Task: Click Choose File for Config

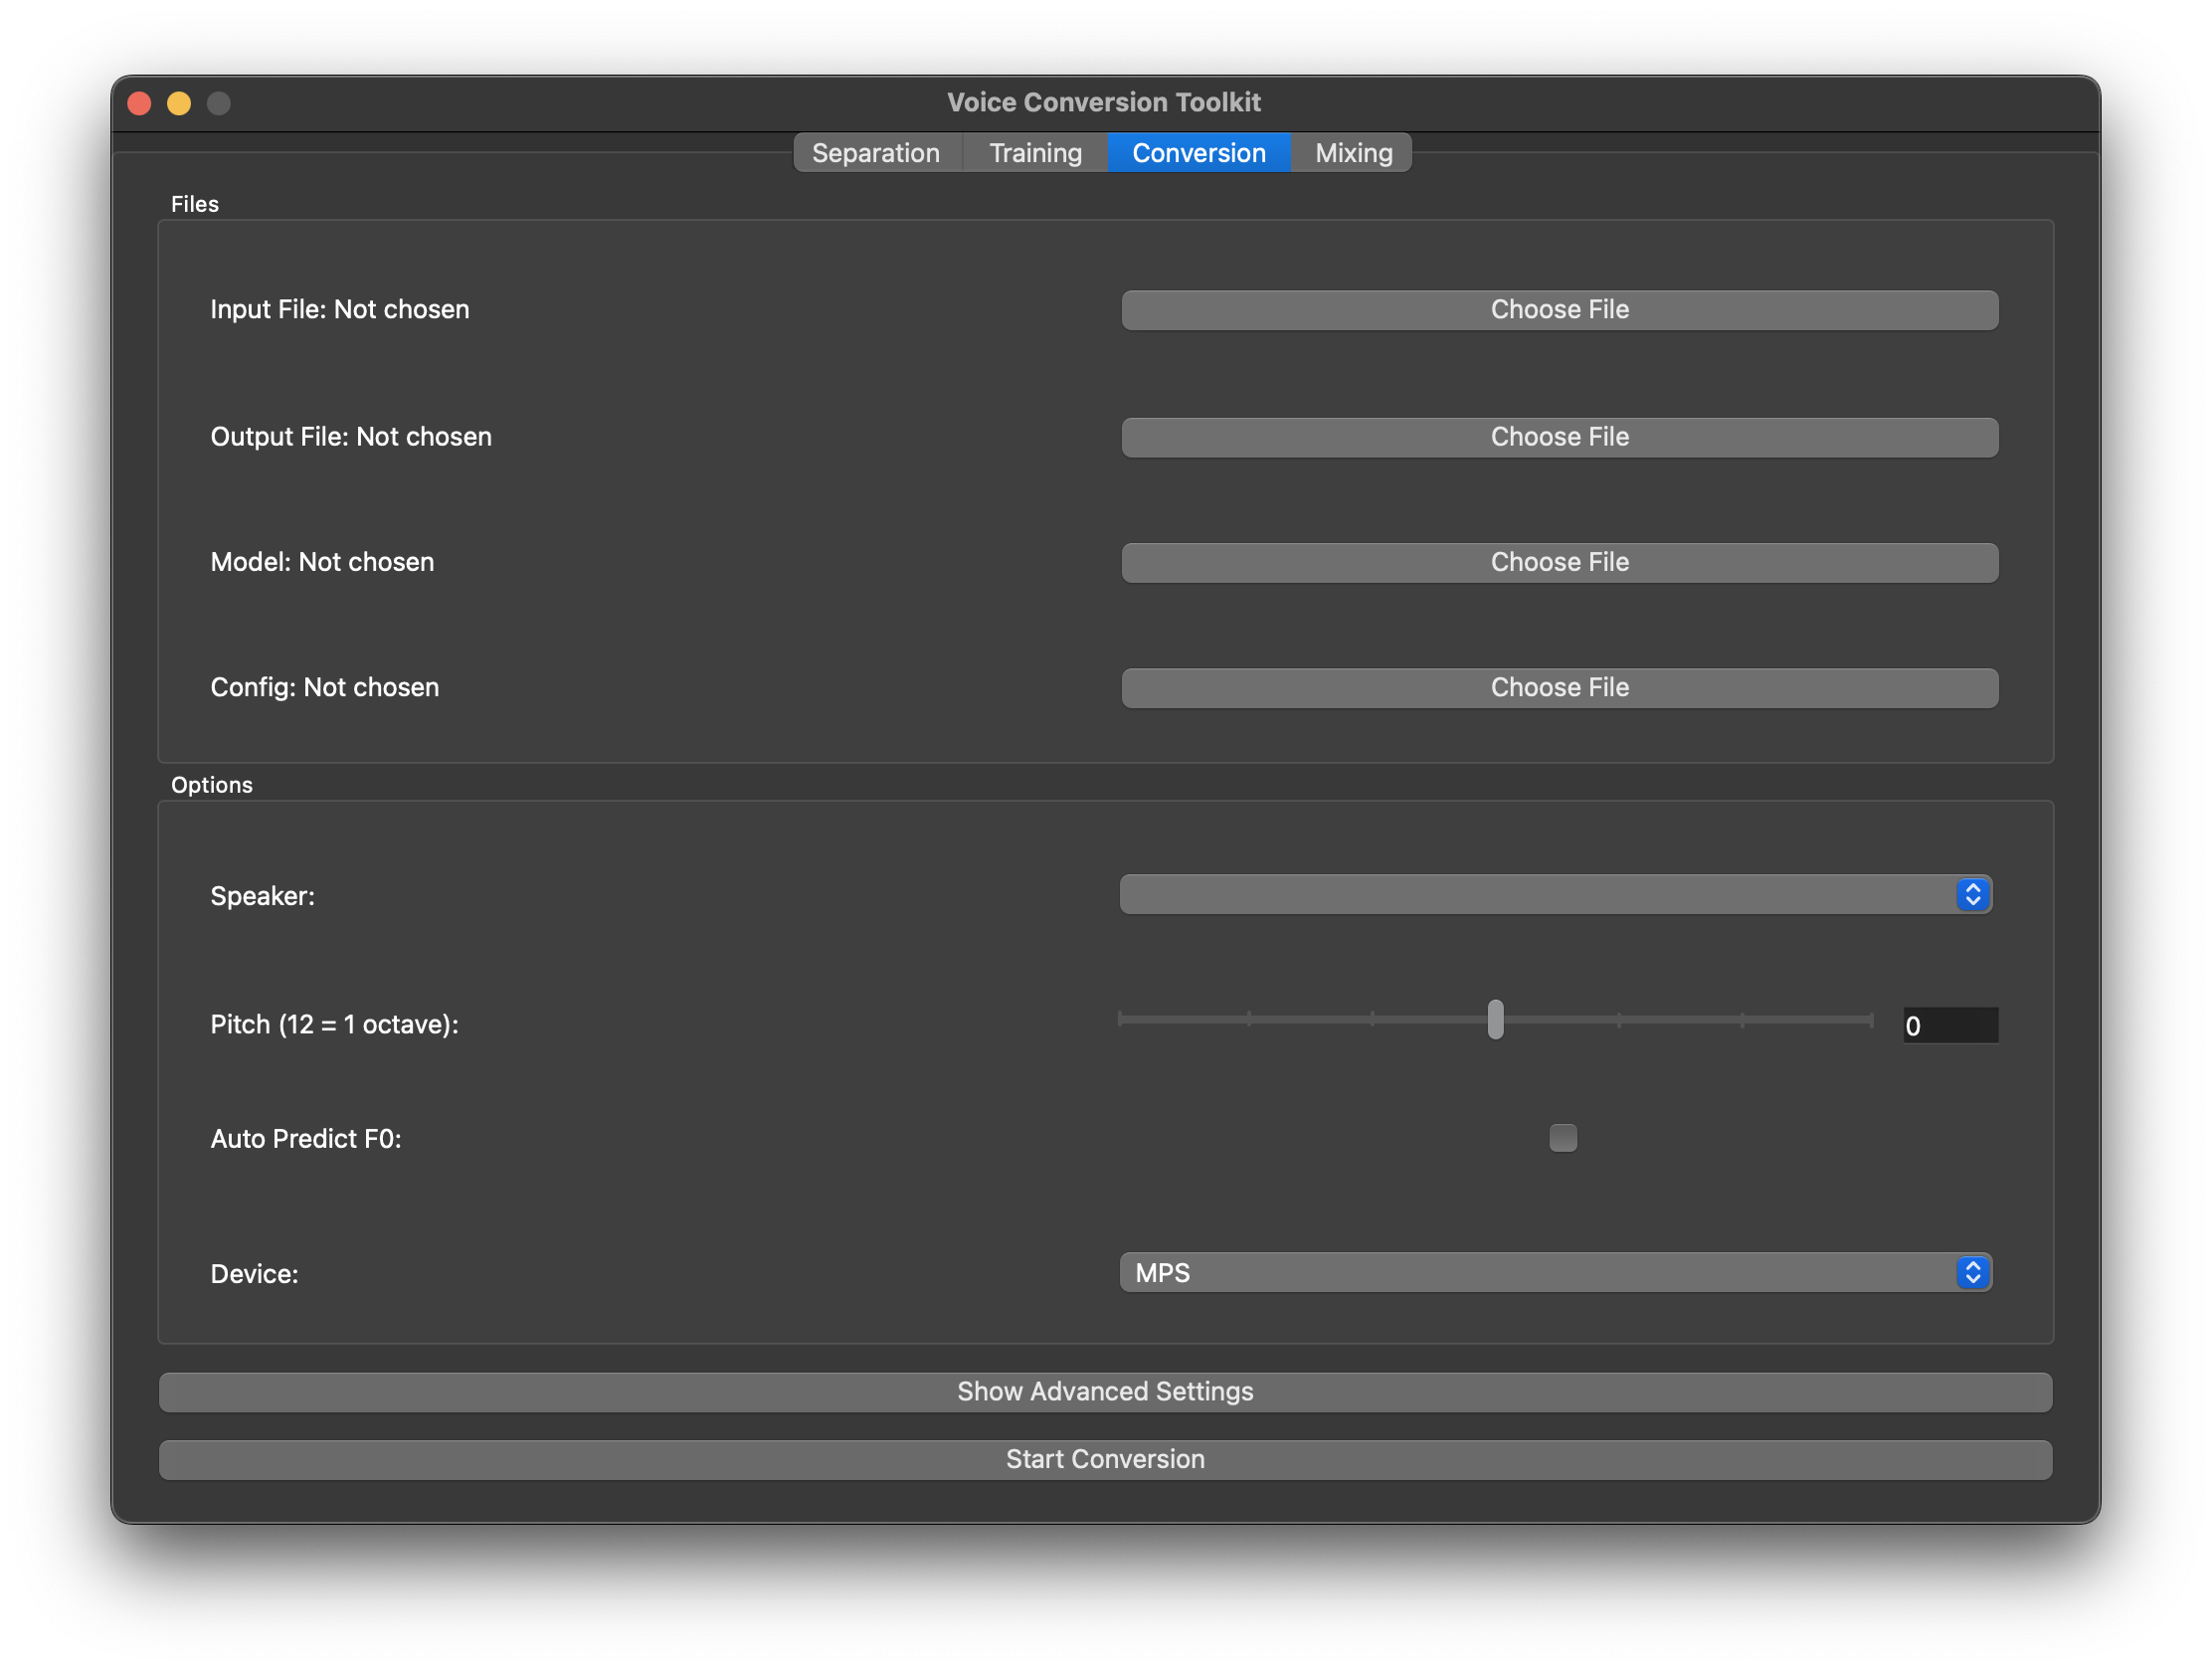Action: point(1561,688)
